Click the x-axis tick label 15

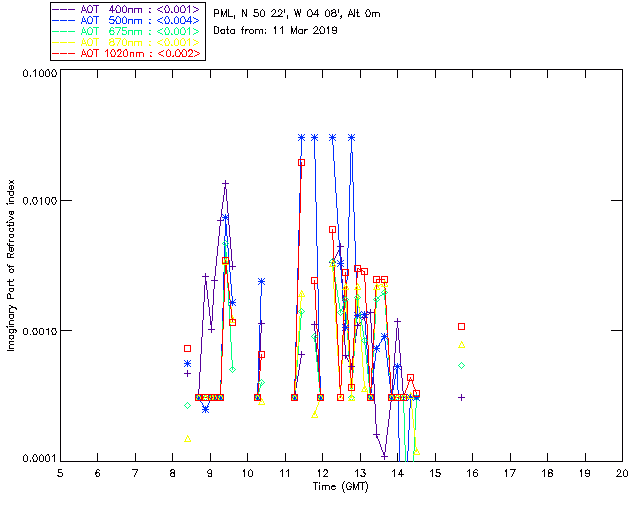[x=435, y=473]
